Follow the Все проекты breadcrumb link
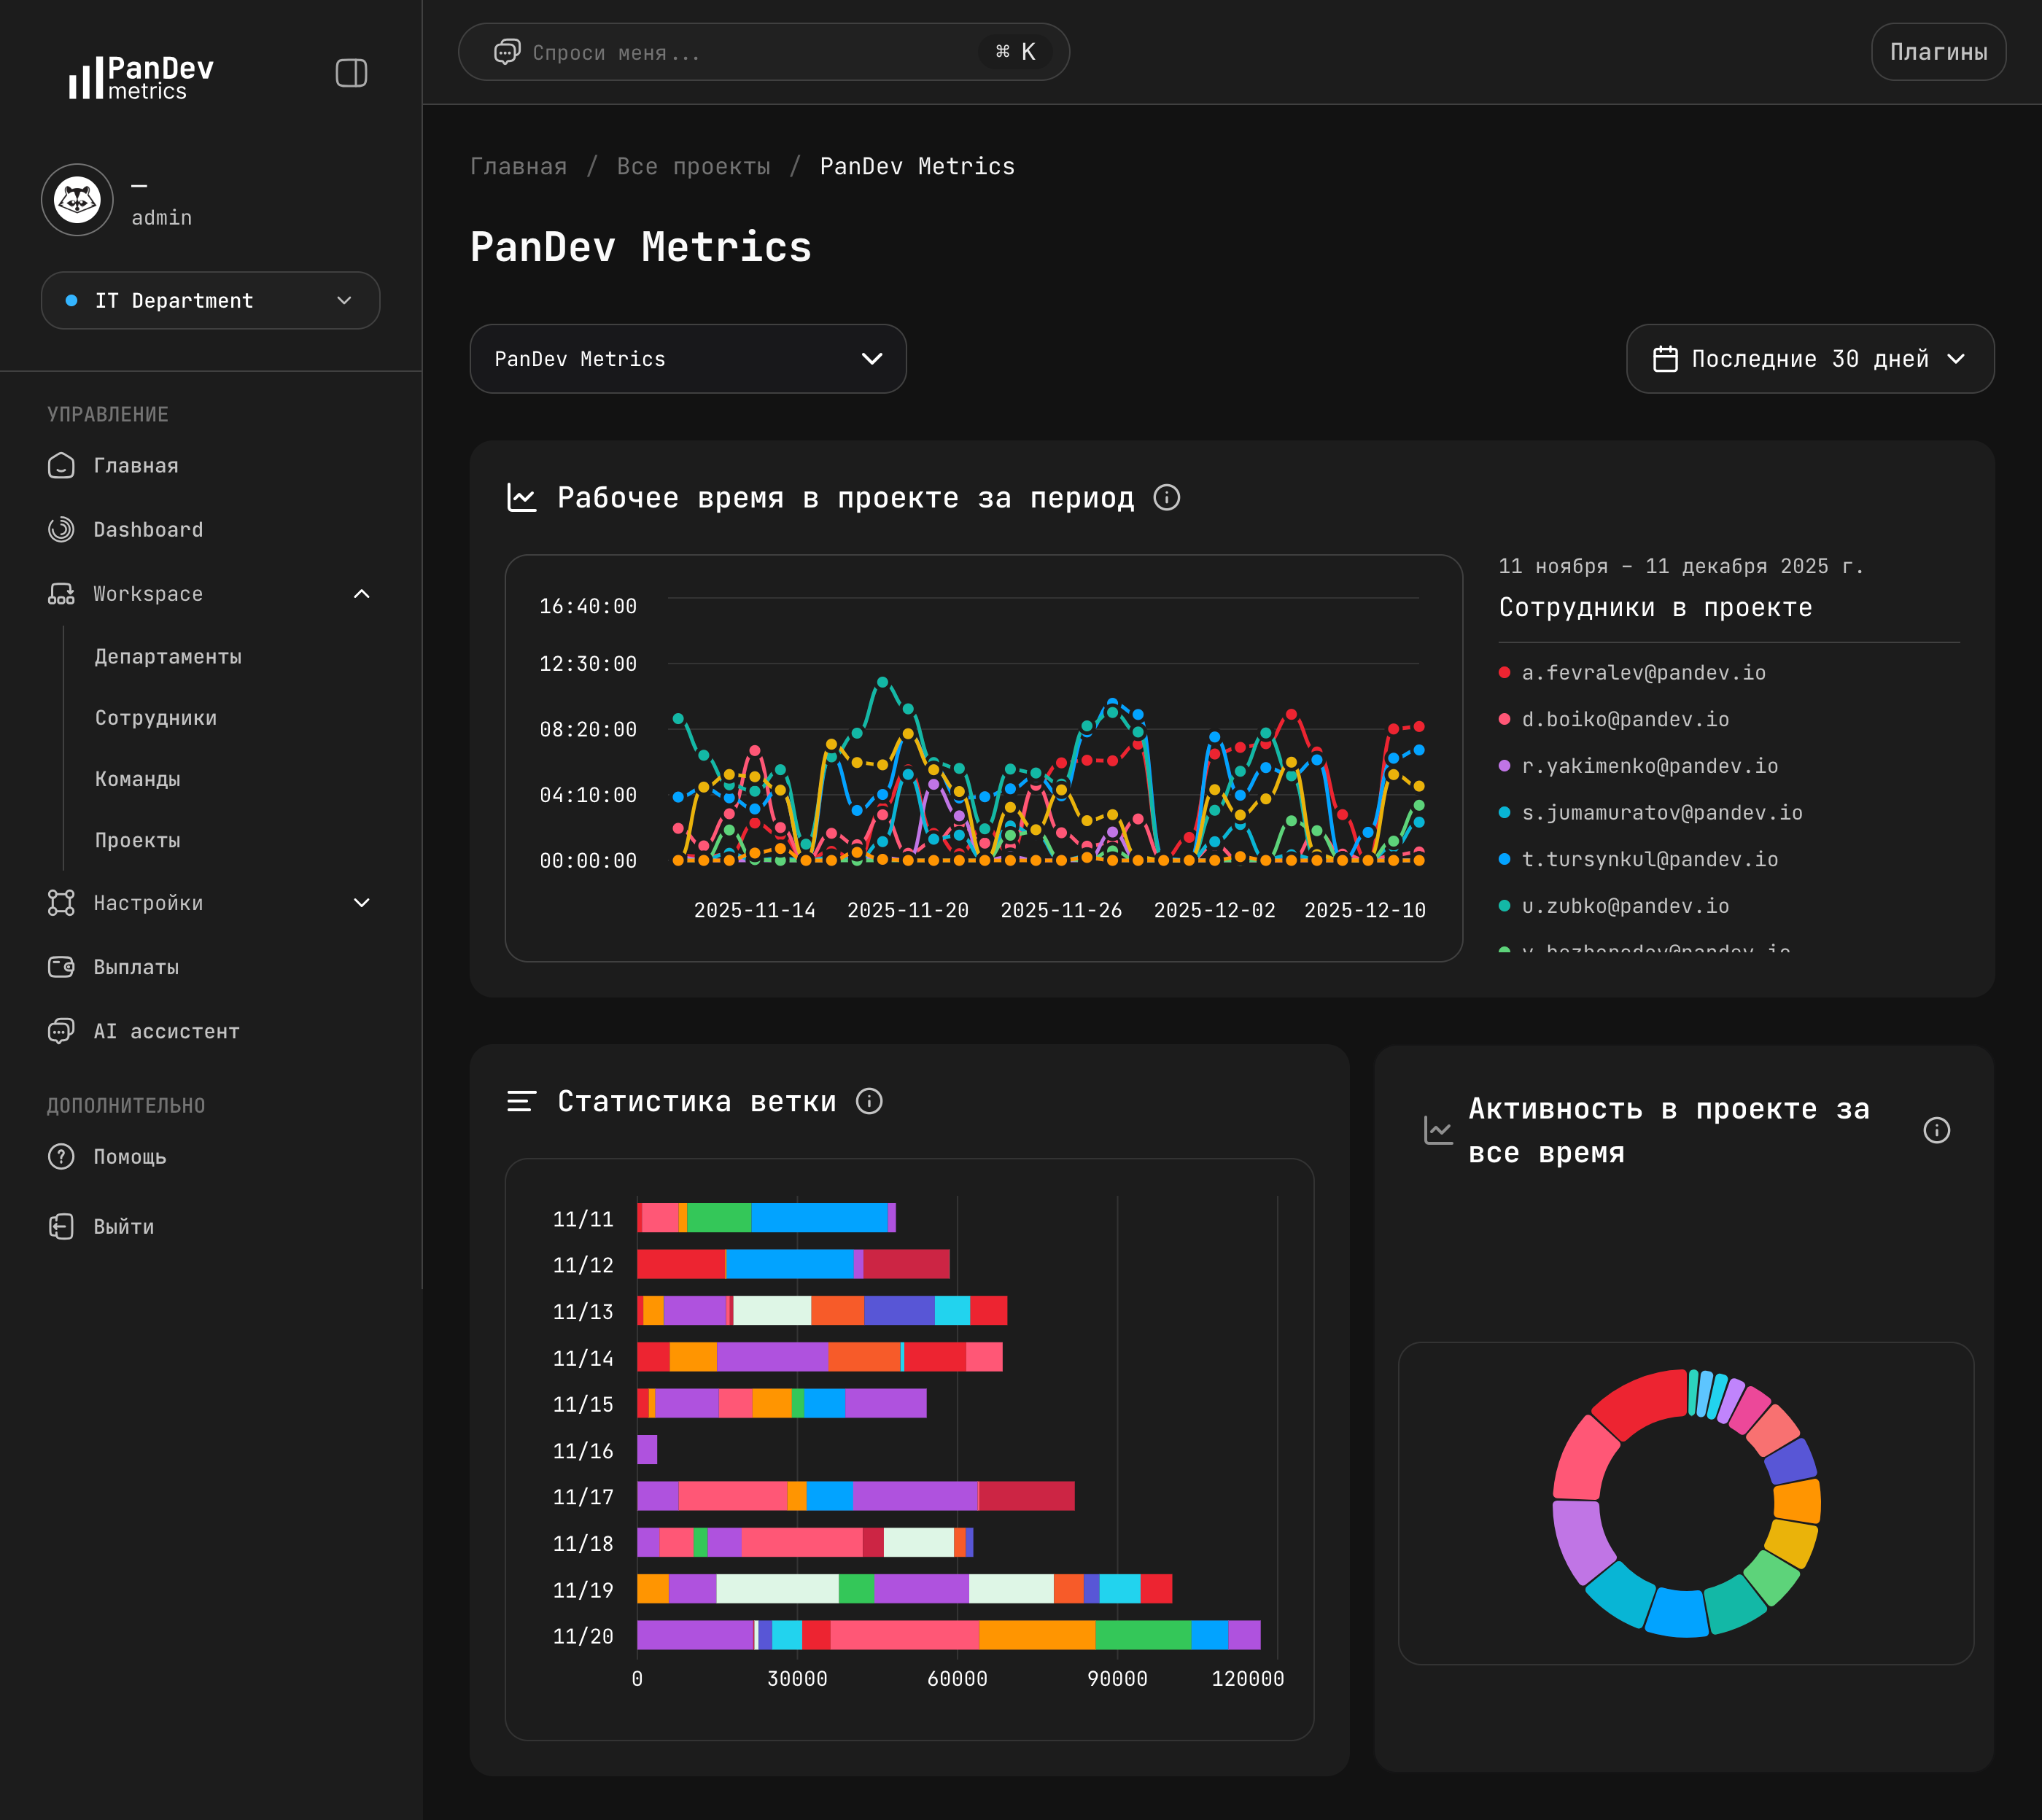The height and width of the screenshot is (1820, 2042). 693,166
